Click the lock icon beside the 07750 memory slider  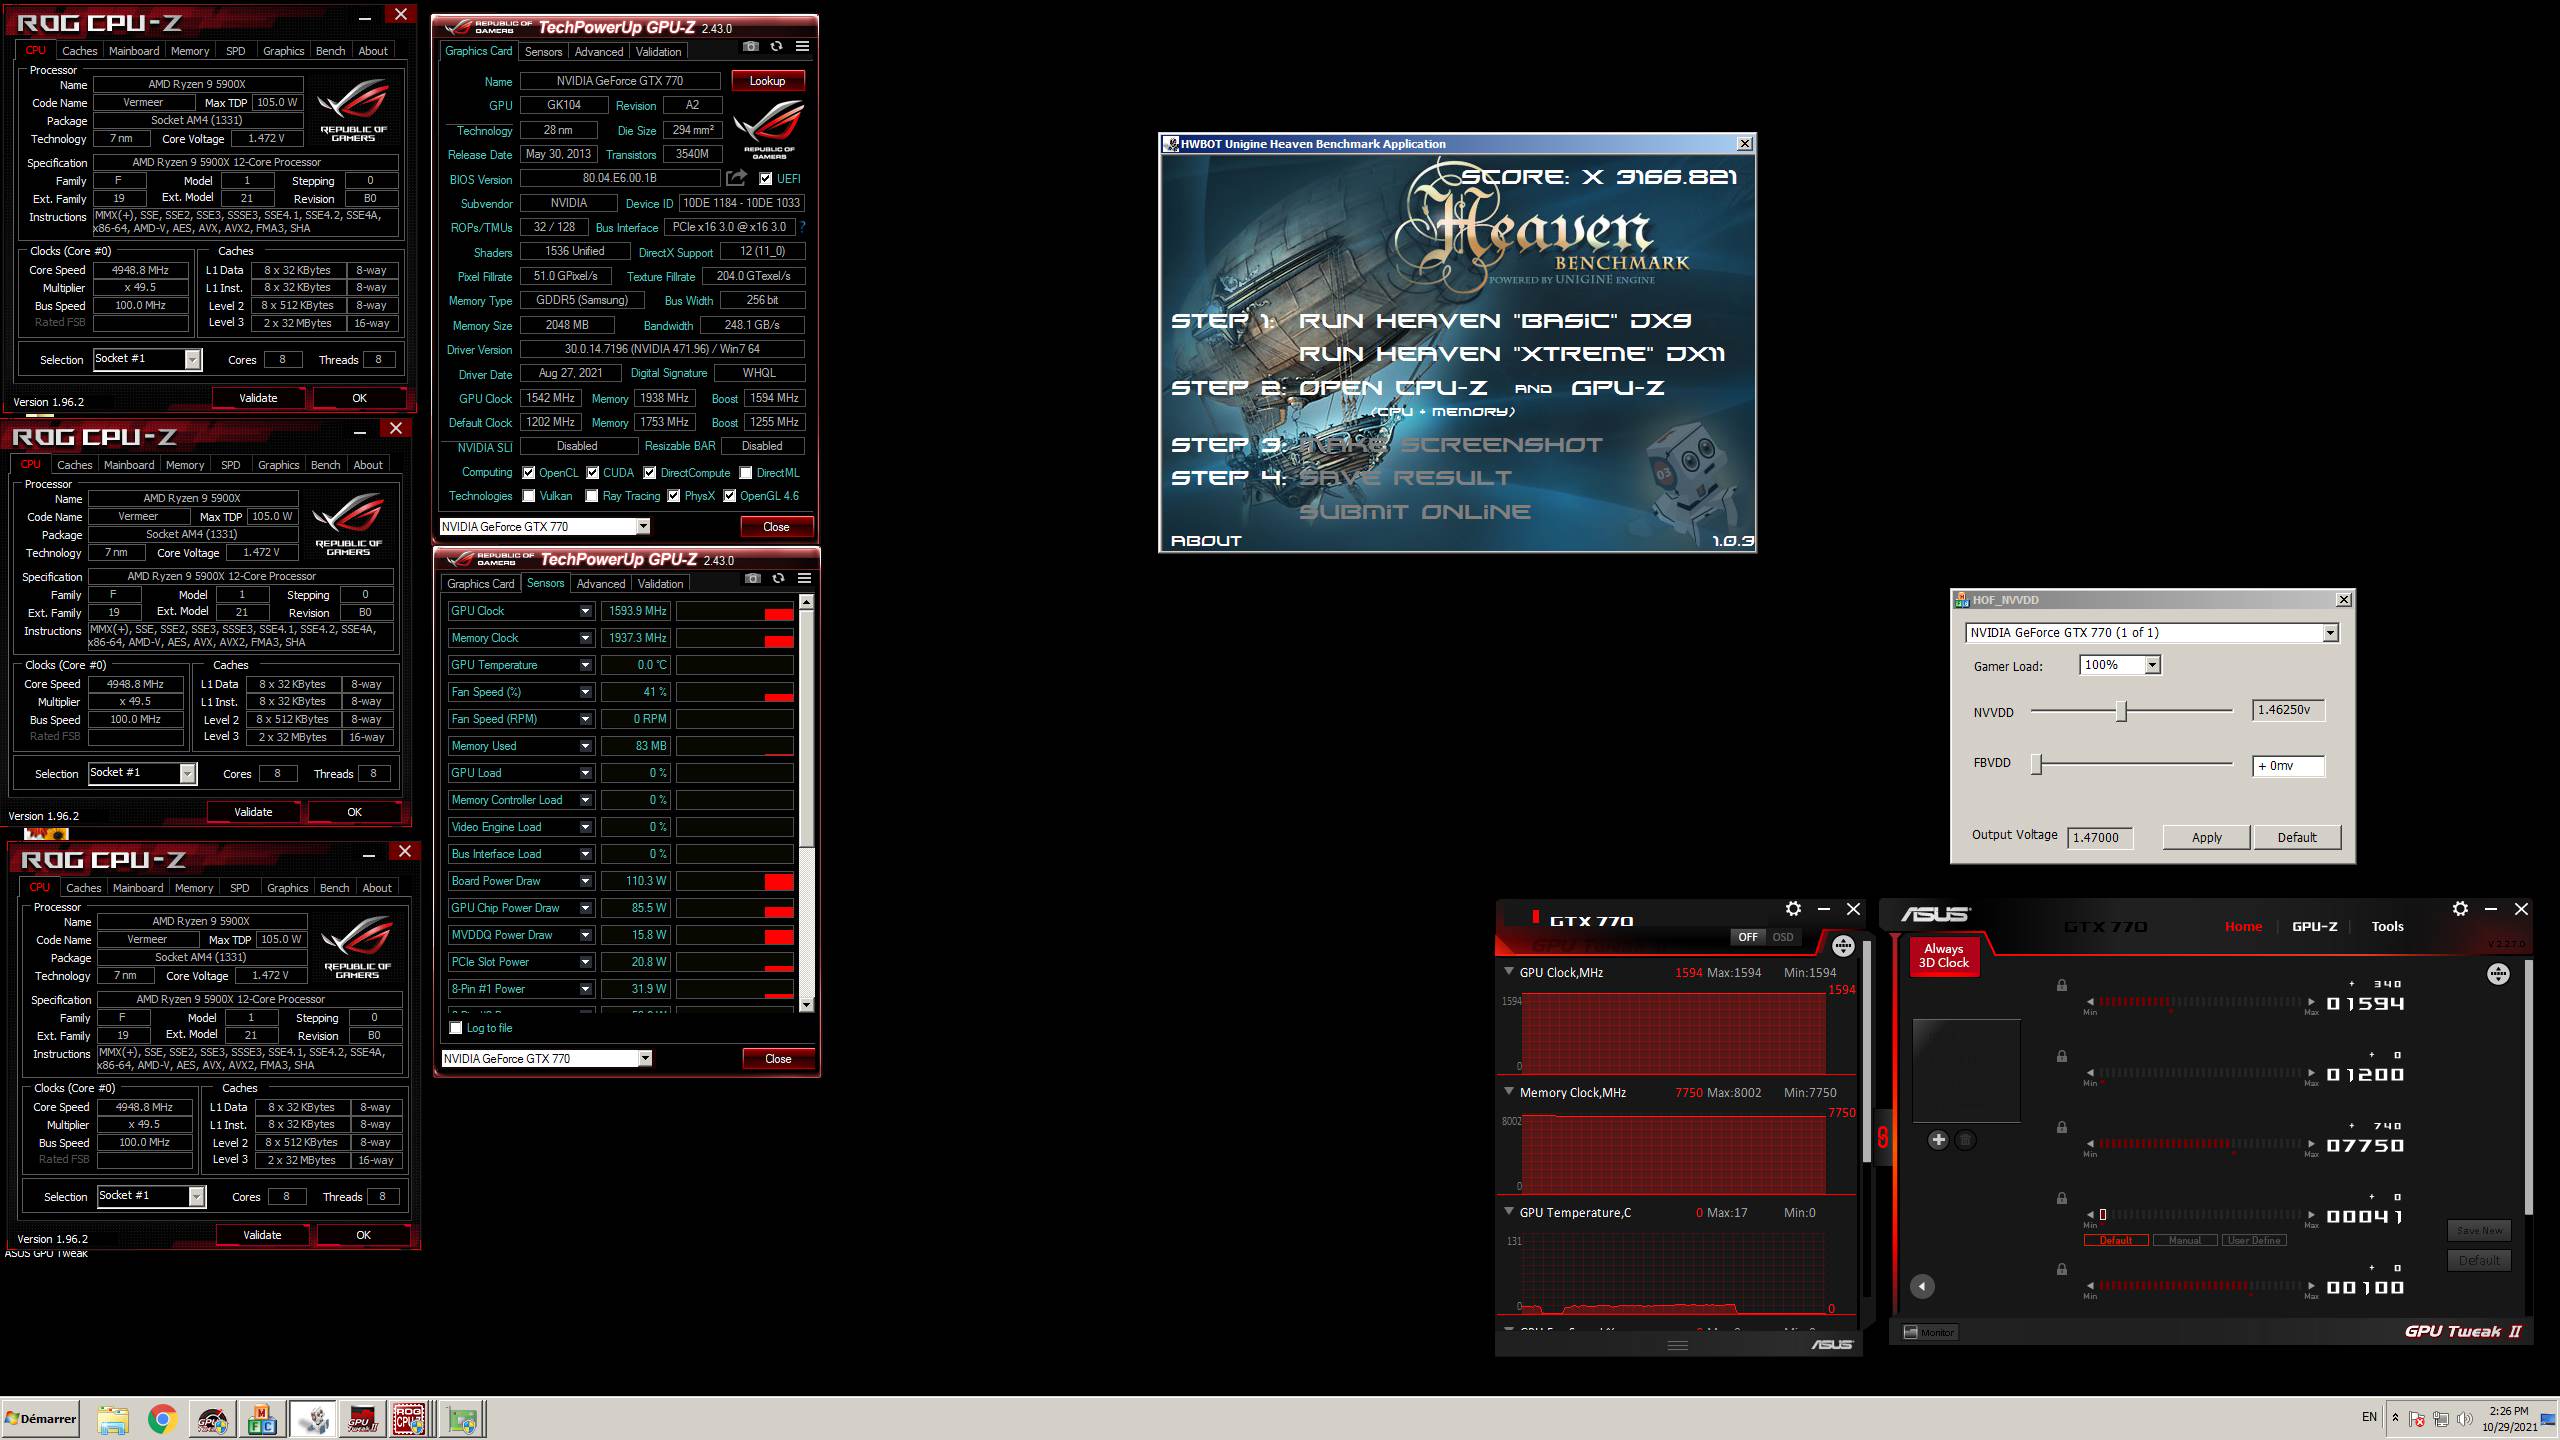click(2062, 1128)
